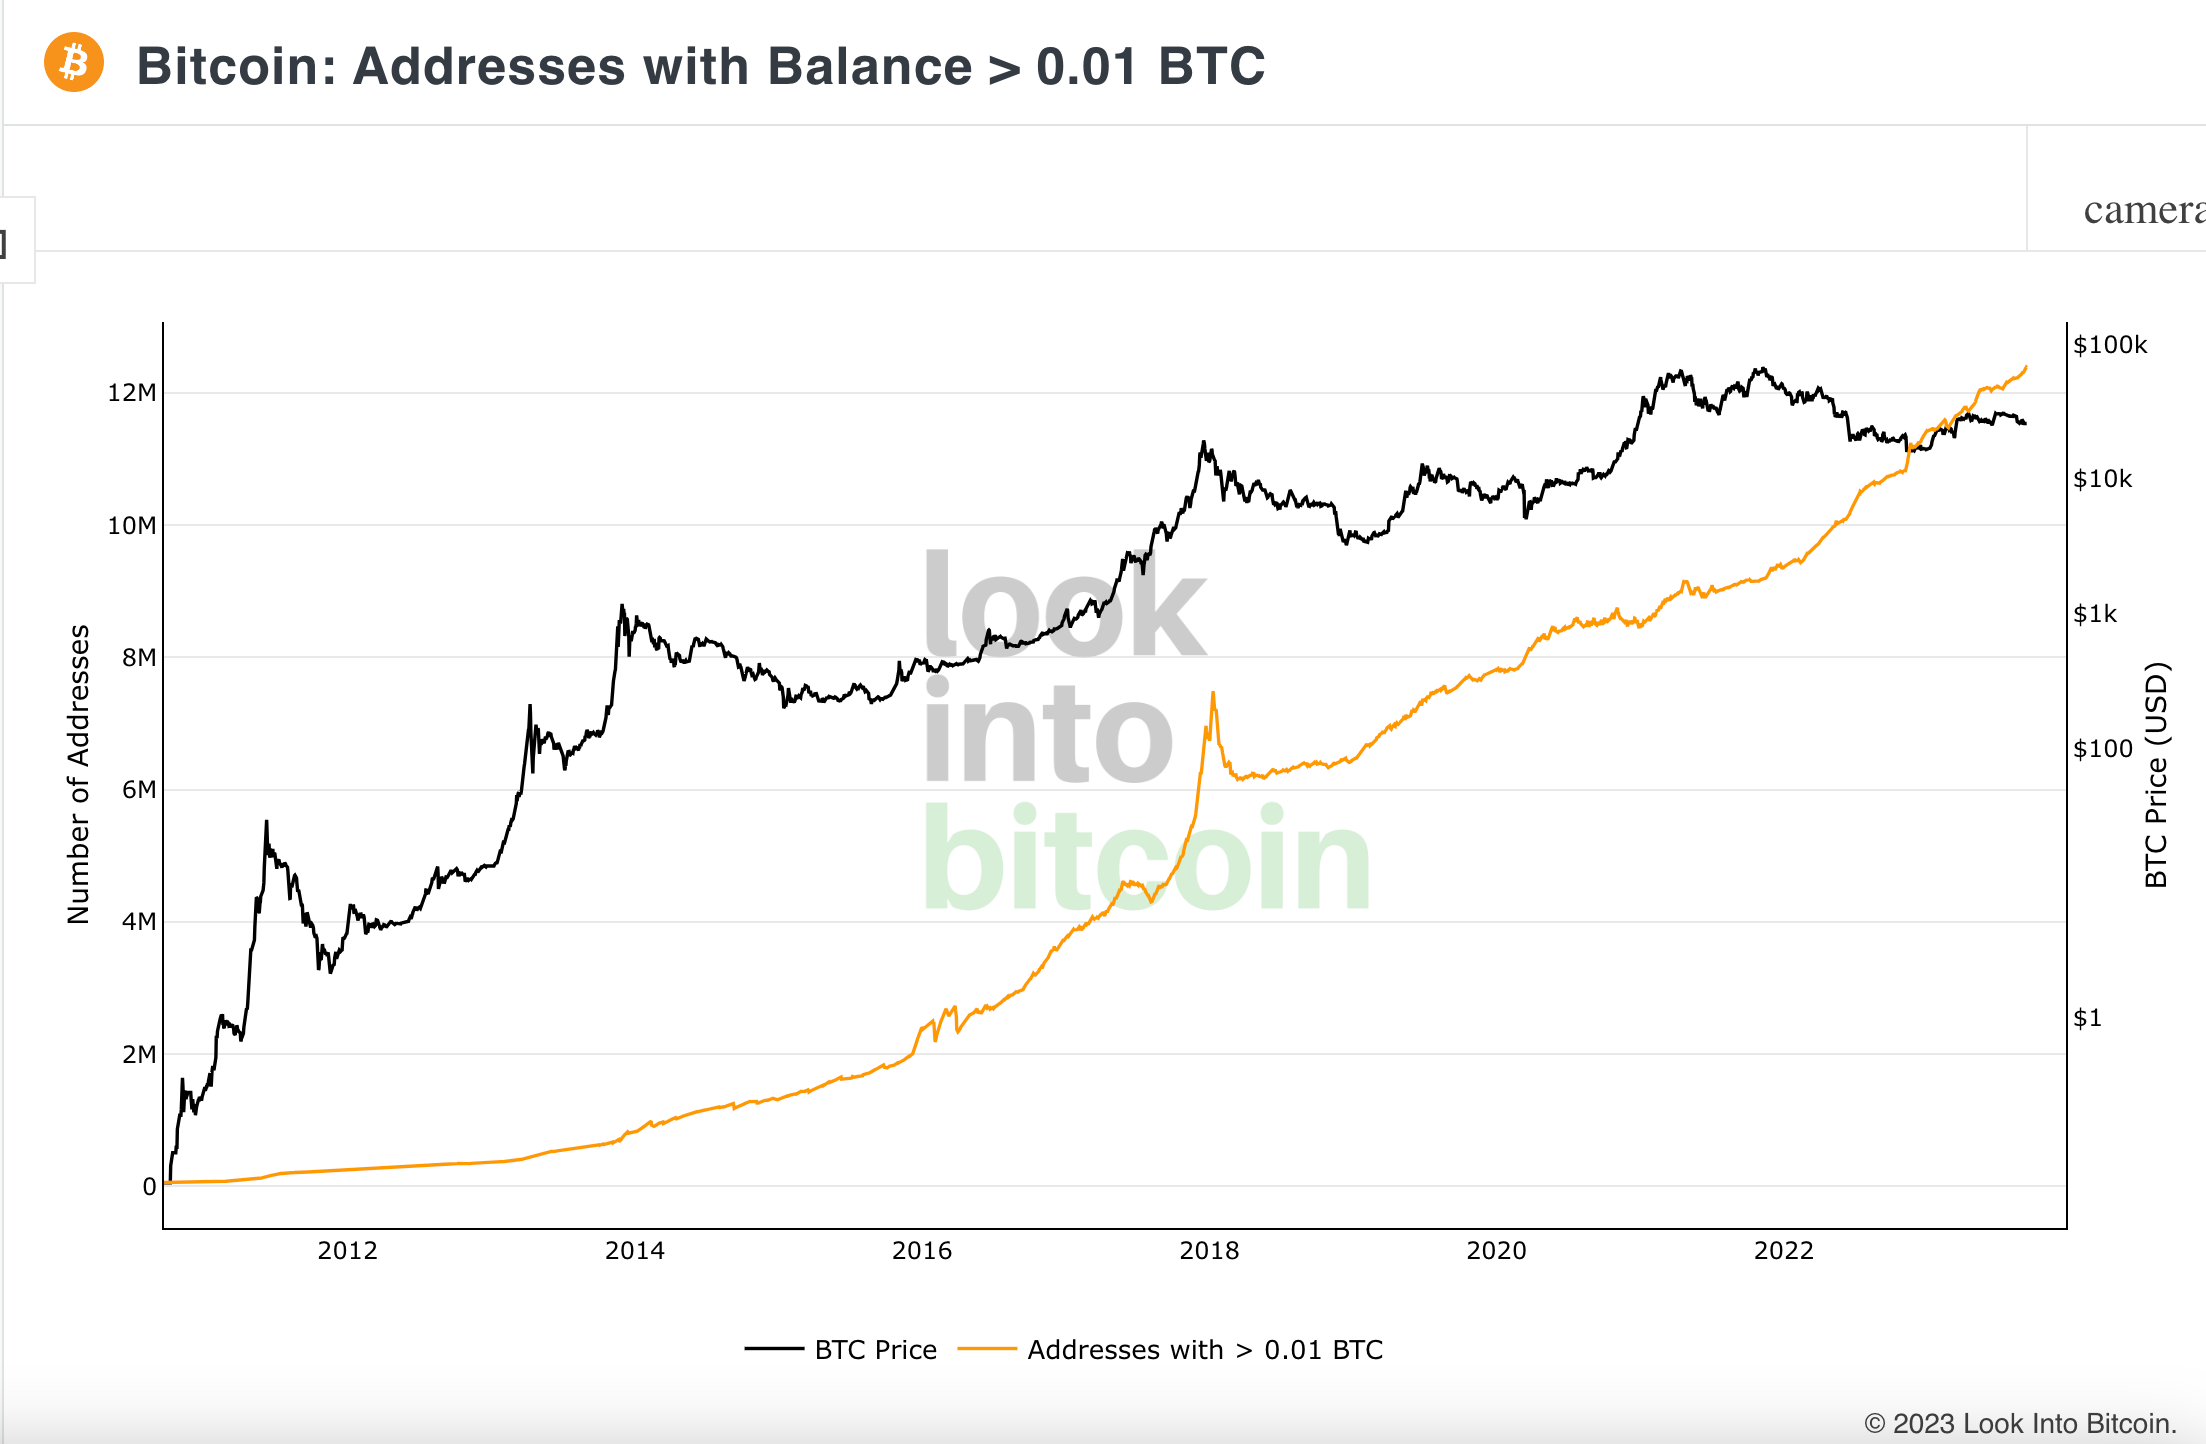Click the BTC Price (USD) axis title
The image size is (2206, 1444).
click(x=2156, y=774)
